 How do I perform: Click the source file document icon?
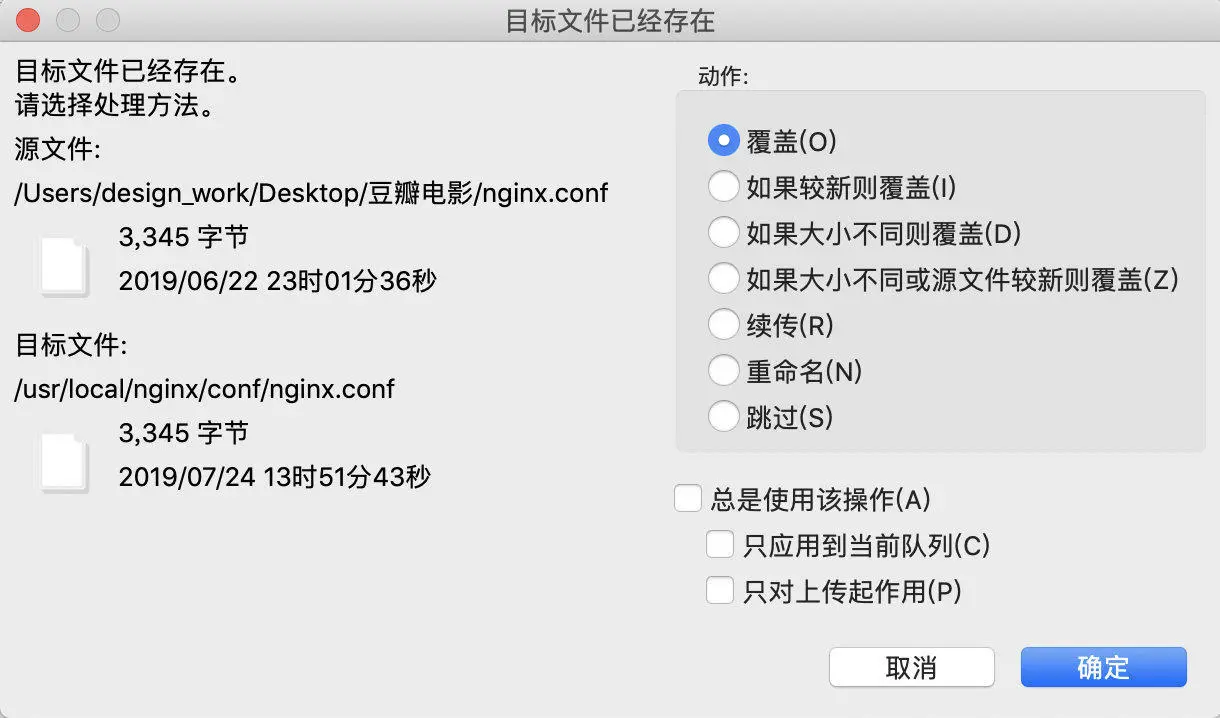[64, 266]
